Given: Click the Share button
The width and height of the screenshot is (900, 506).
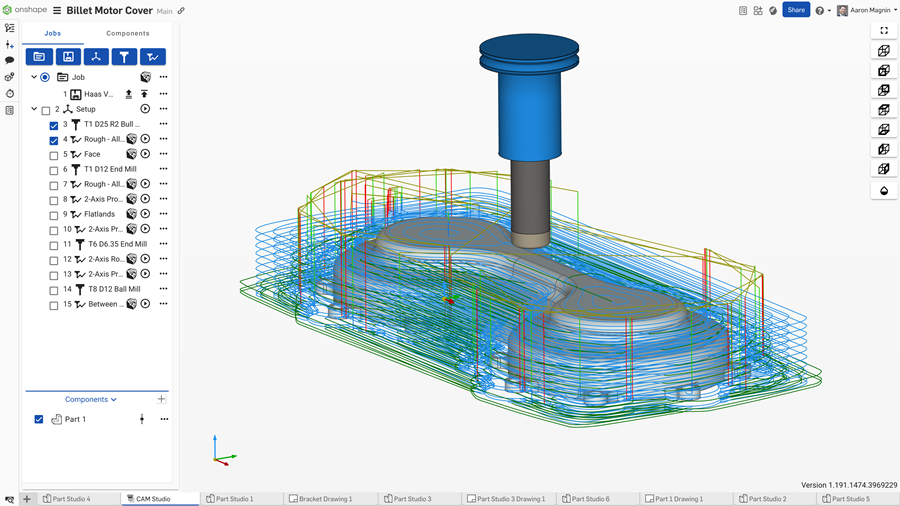Looking at the screenshot, I should coord(796,10).
